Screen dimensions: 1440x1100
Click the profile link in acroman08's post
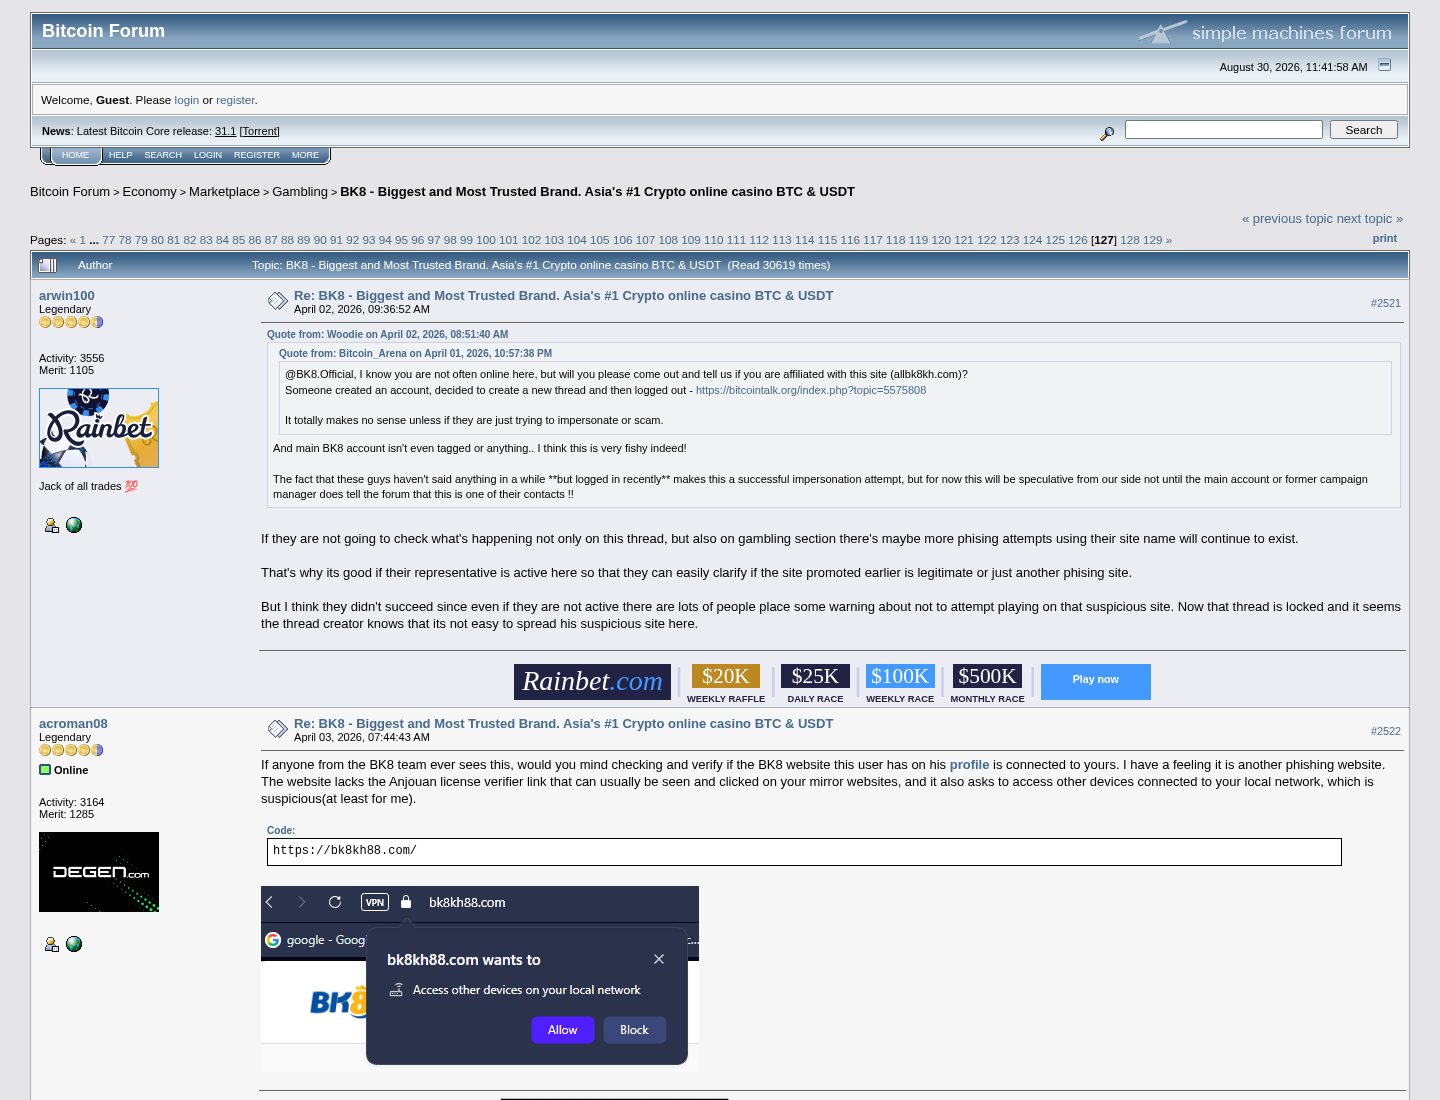tap(969, 765)
